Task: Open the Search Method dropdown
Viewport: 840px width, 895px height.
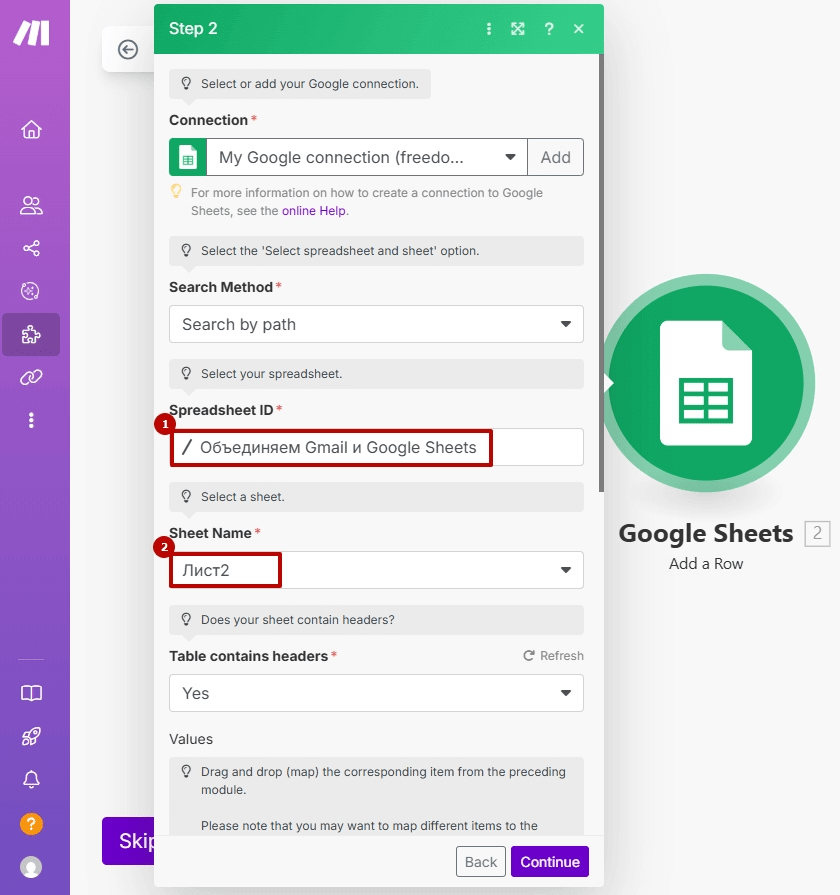Action: tap(376, 324)
